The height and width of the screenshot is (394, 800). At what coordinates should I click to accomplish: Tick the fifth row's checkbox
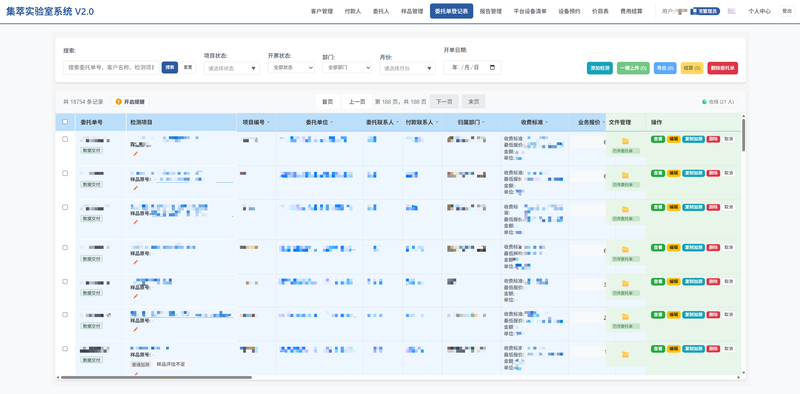65,281
